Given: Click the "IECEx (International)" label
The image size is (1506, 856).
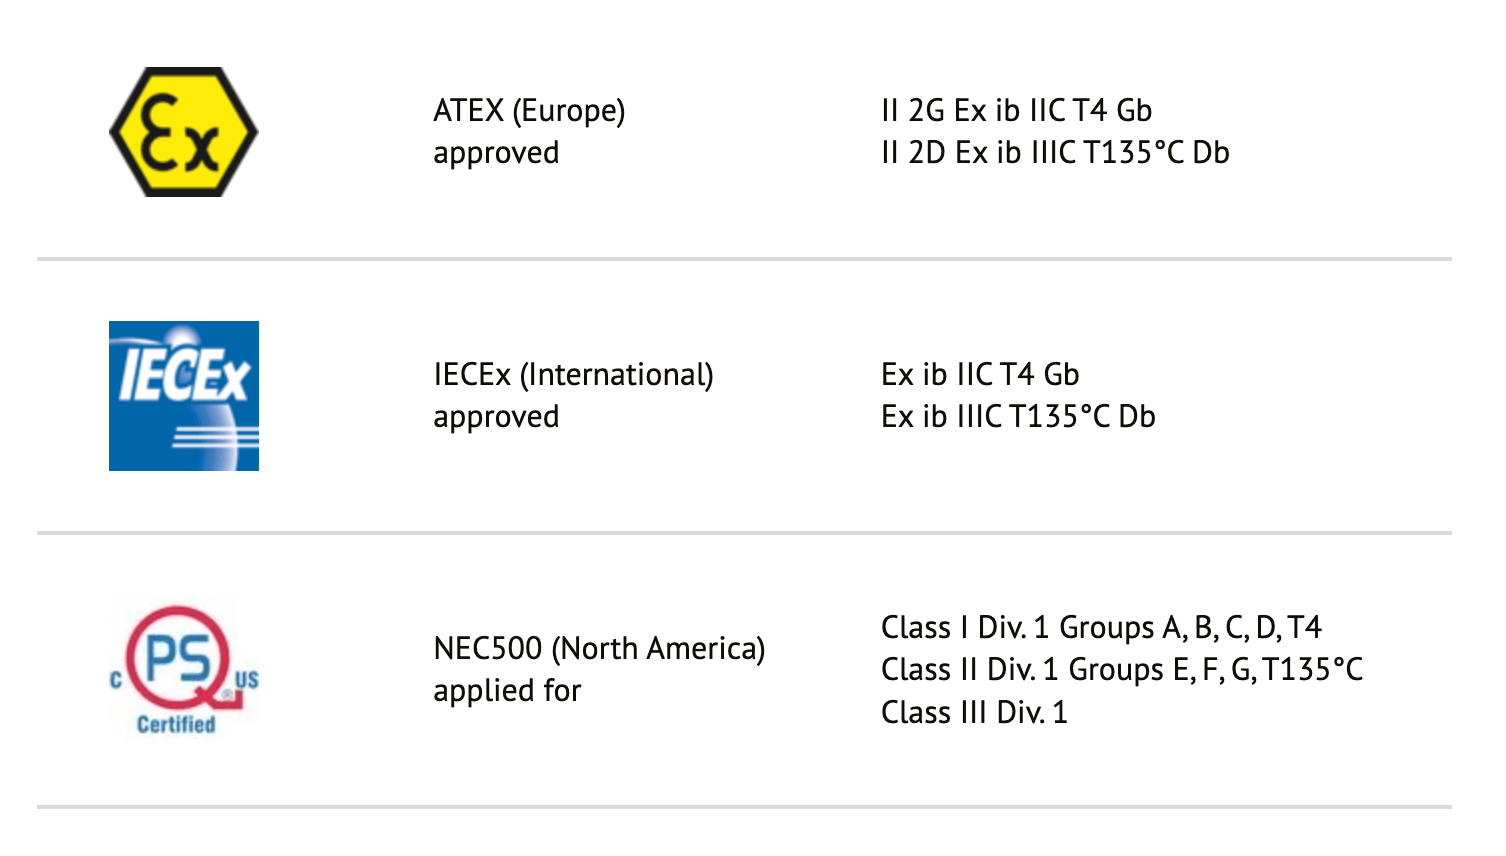Looking at the screenshot, I should pos(573,374).
